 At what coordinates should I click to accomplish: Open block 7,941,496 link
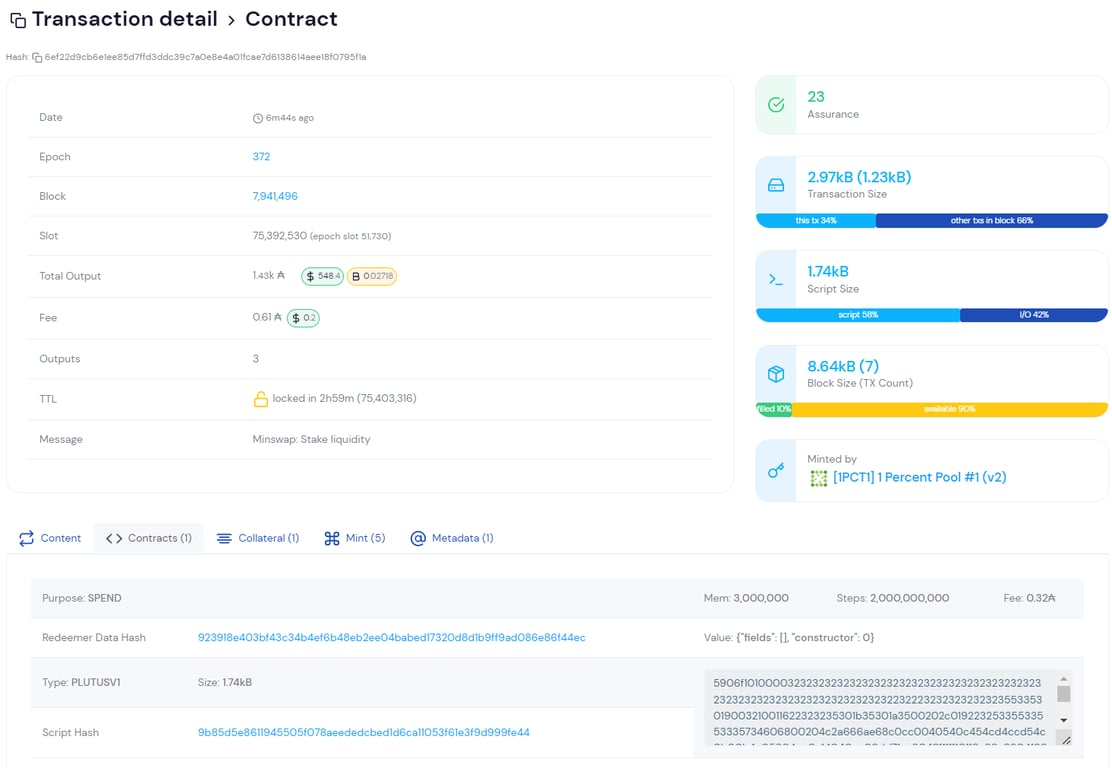272,196
